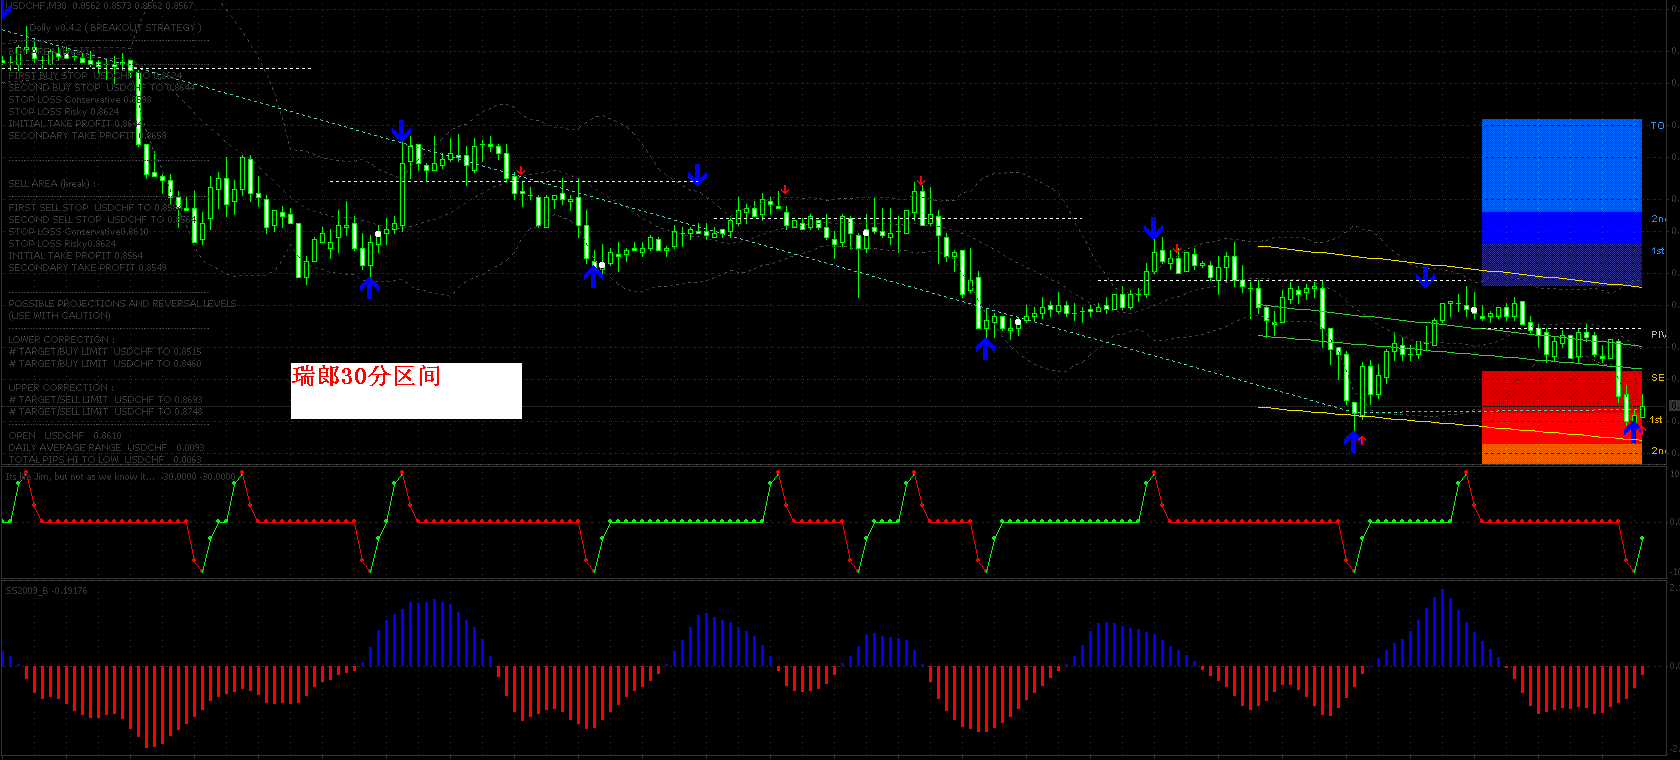The width and height of the screenshot is (1680, 760).
Task: Click the blue 1st label near the blue zone
Action: pos(1657,251)
